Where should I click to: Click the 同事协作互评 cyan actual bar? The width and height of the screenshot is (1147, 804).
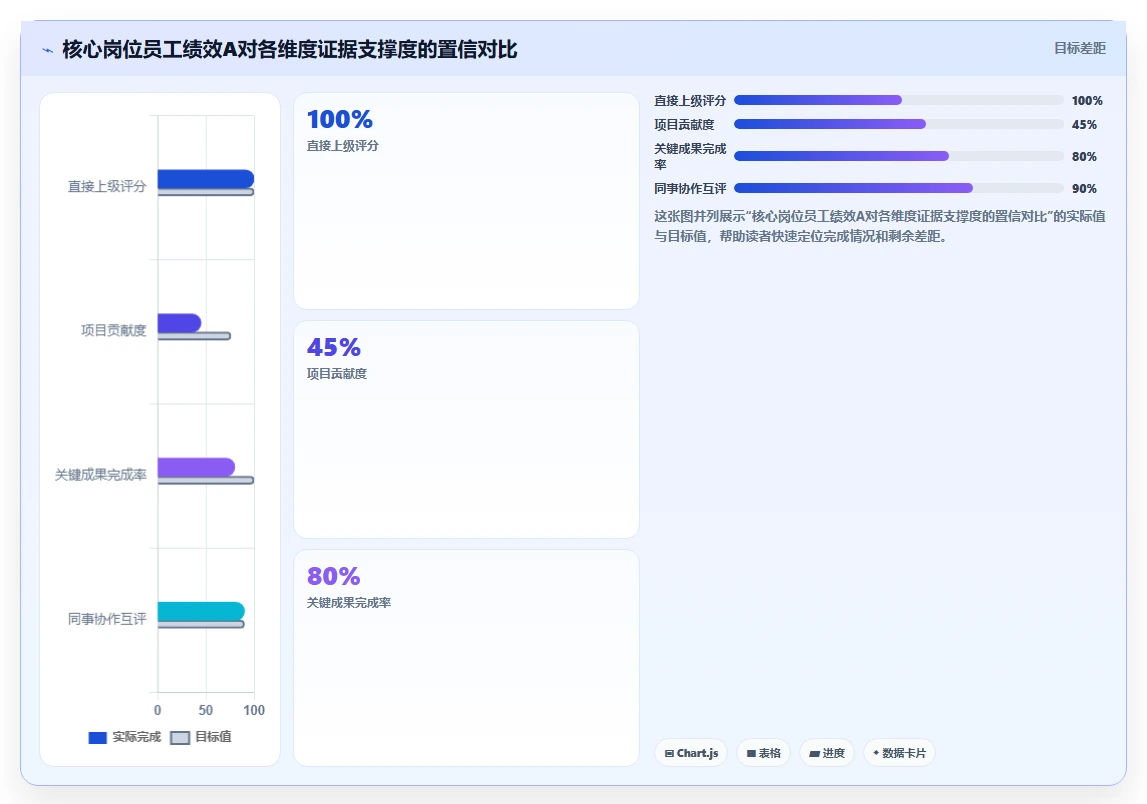201,612
